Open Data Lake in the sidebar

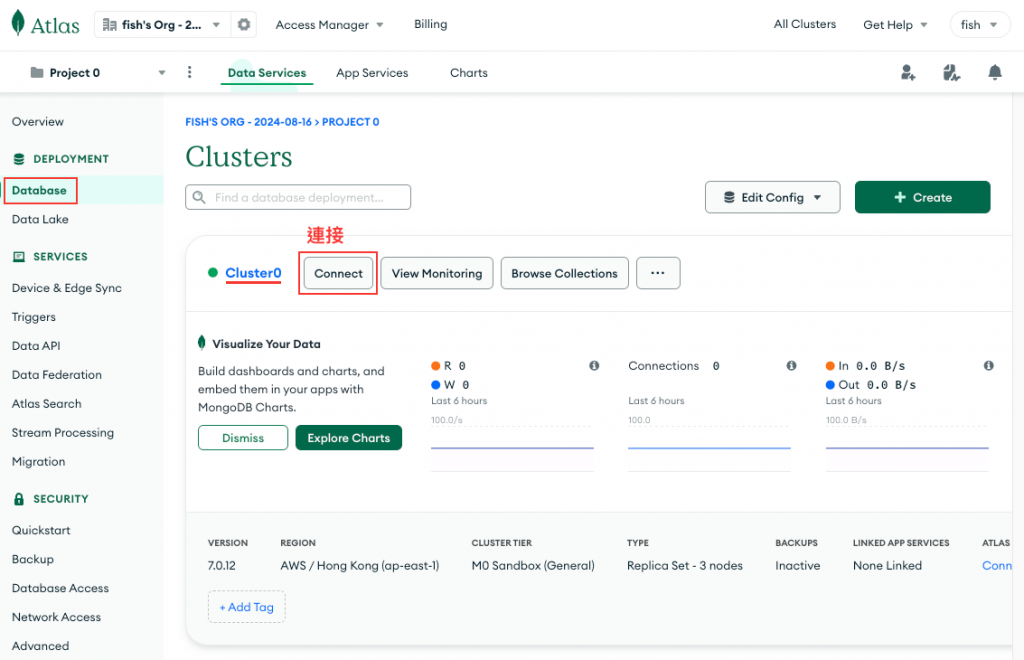(40, 219)
